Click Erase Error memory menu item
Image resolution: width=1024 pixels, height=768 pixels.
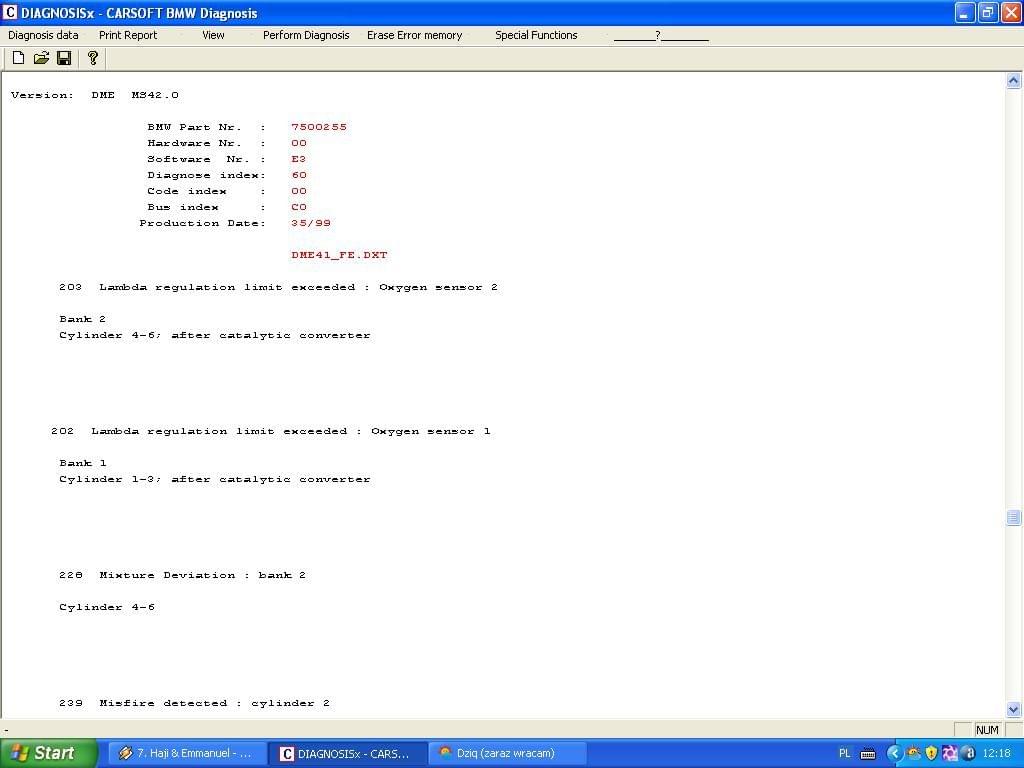[x=414, y=35]
